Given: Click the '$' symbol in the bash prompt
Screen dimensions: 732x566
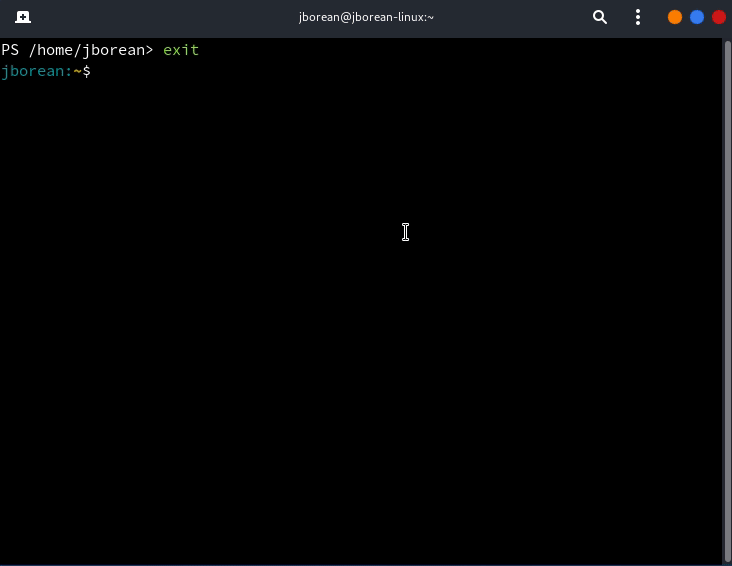Looking at the screenshot, I should pos(86,71).
